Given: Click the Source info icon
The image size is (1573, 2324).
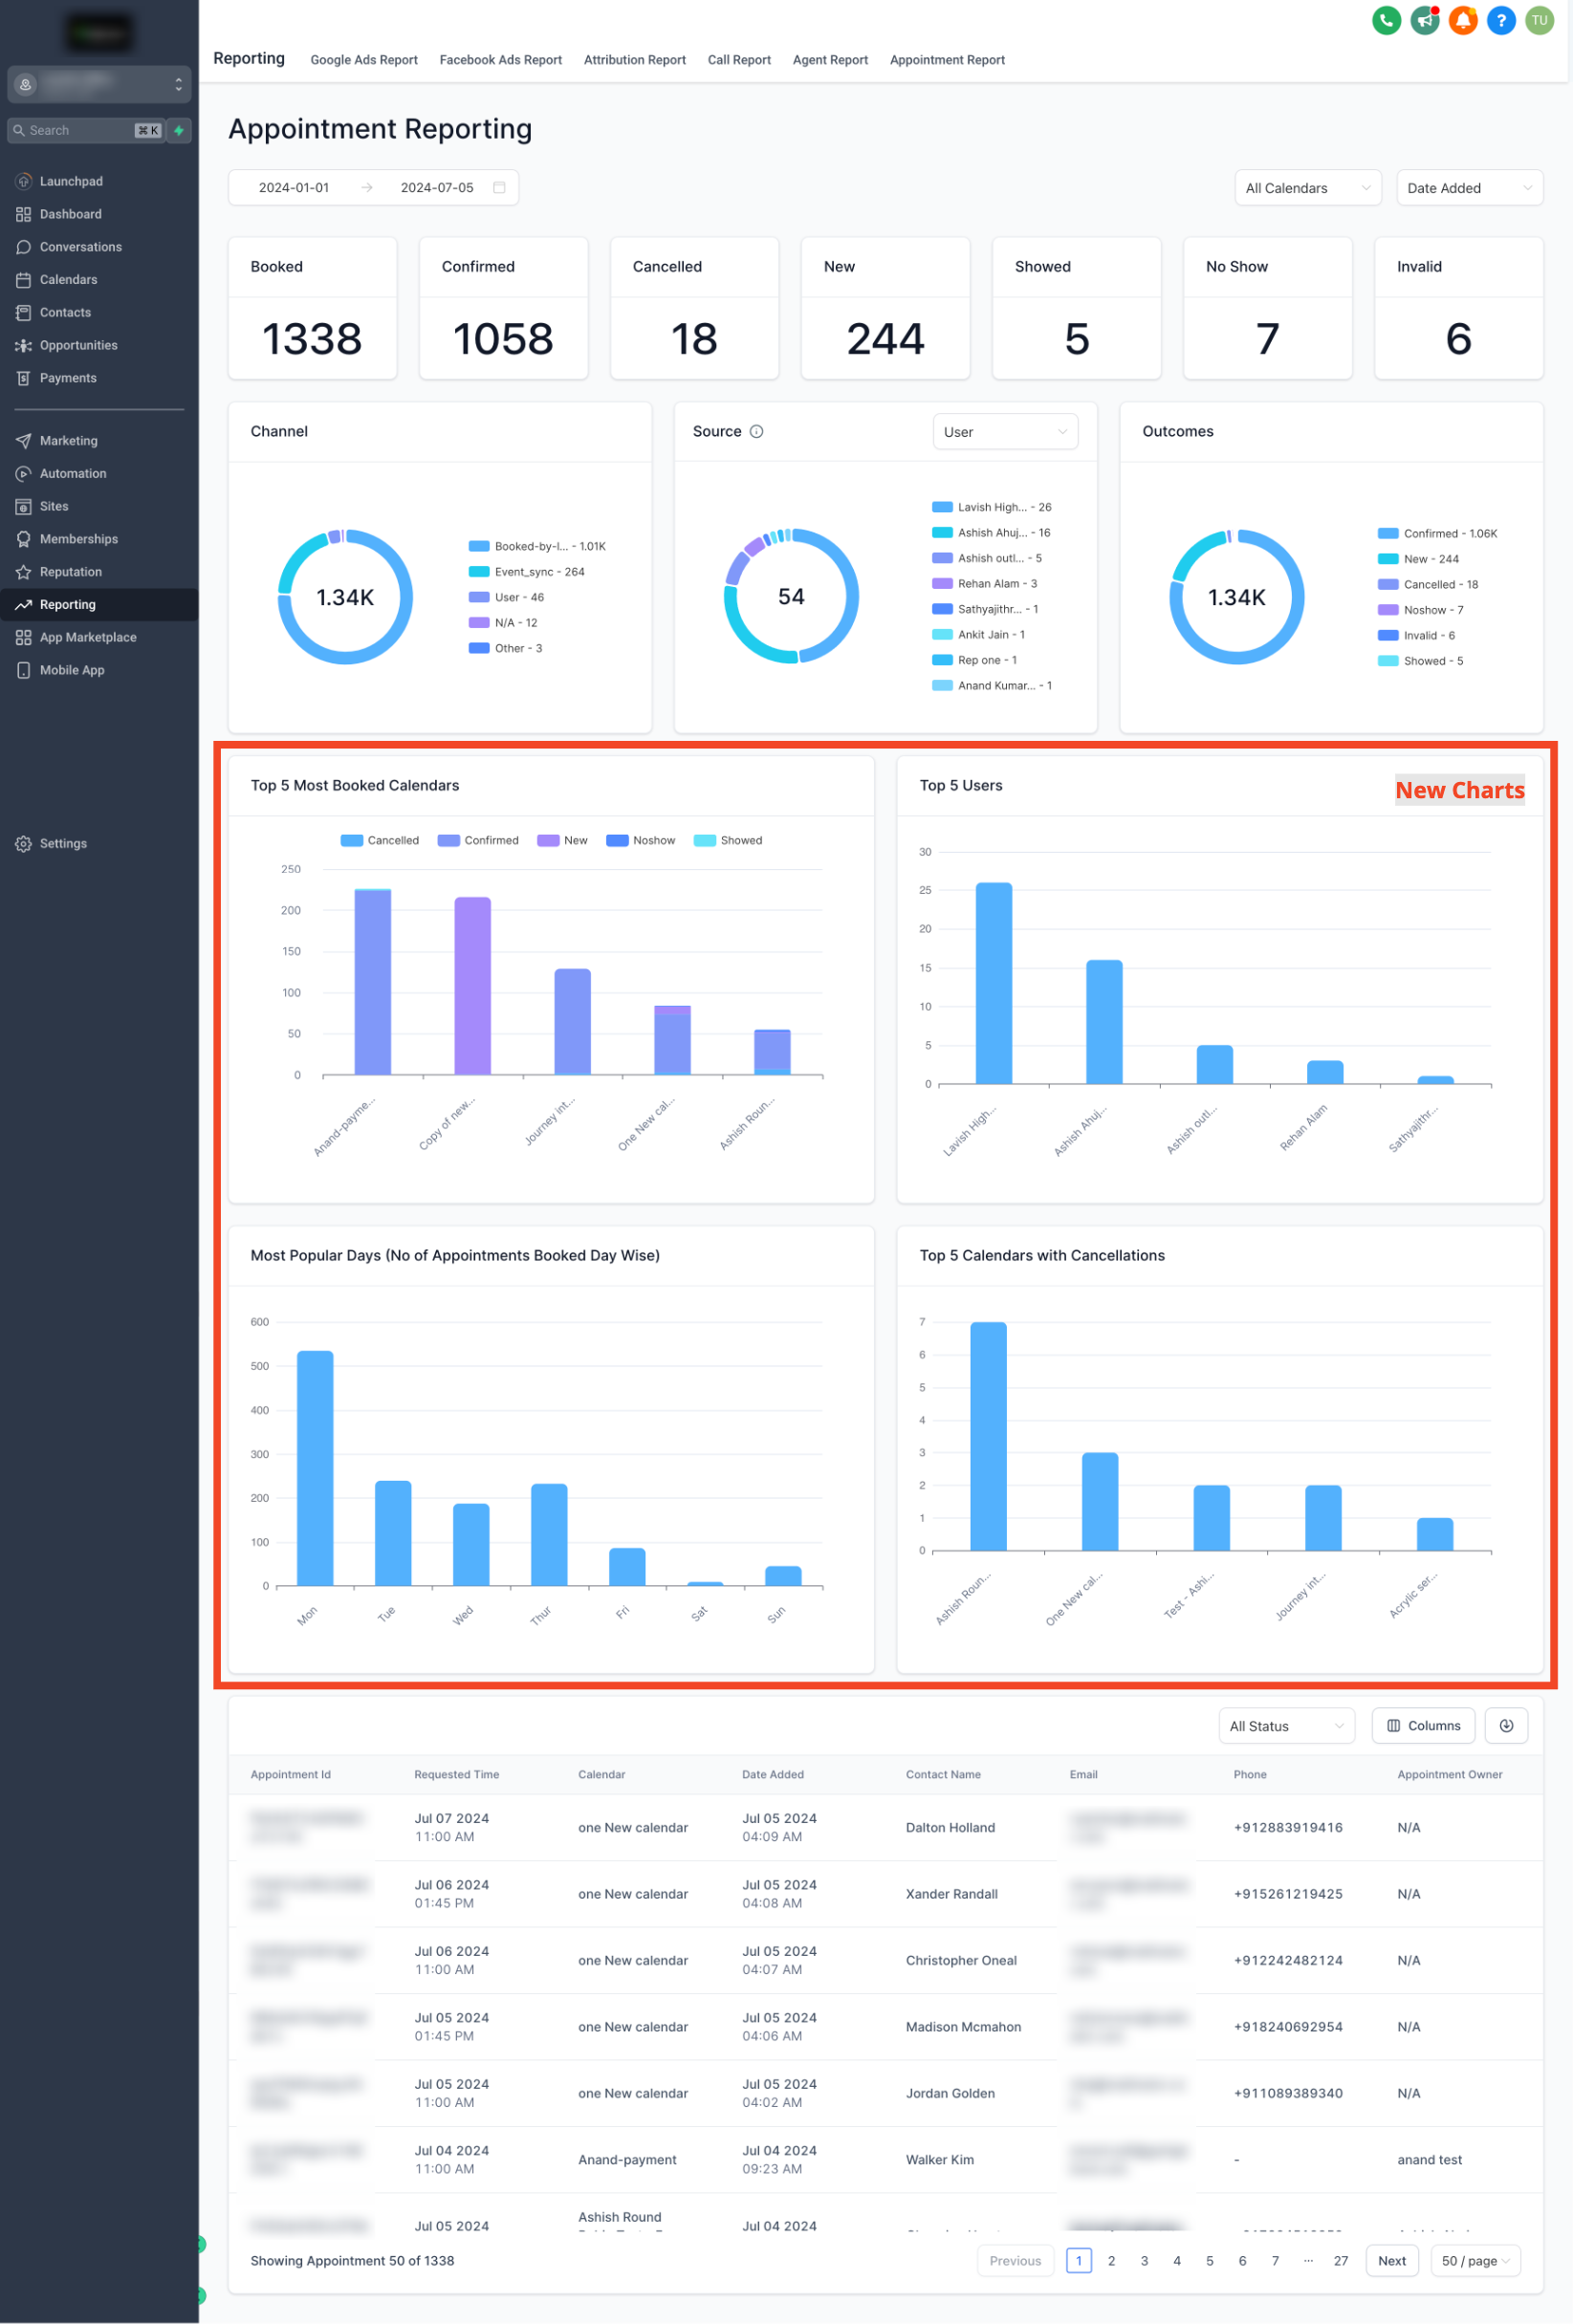Looking at the screenshot, I should pos(757,432).
